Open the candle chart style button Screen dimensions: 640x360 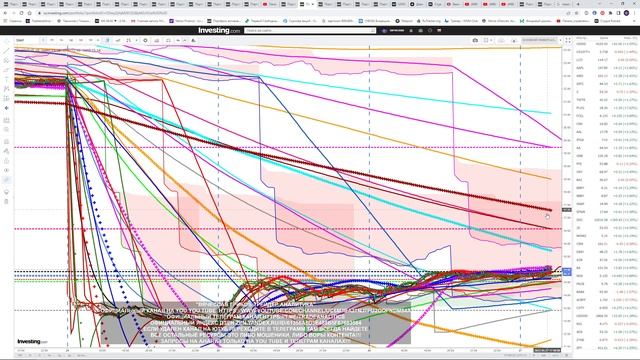point(107,40)
